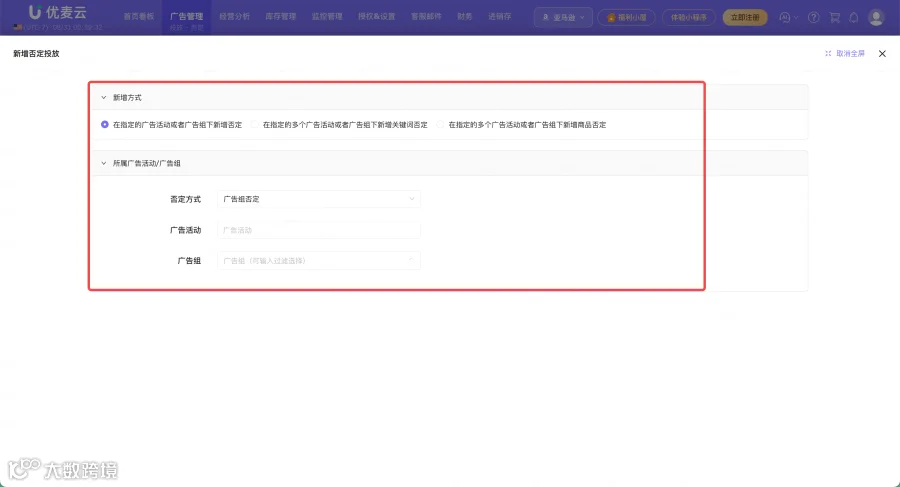
Task: Open the 广告管理 menu tab
Action: coord(187,17)
